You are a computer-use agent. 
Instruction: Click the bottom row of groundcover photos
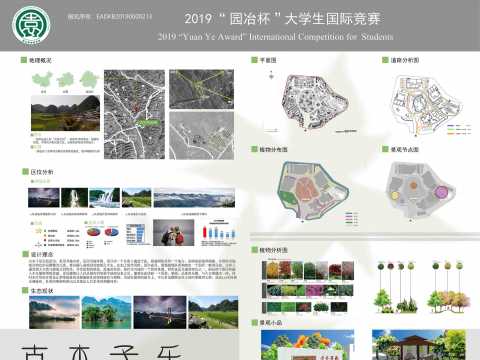pyautogui.click(x=305, y=307)
